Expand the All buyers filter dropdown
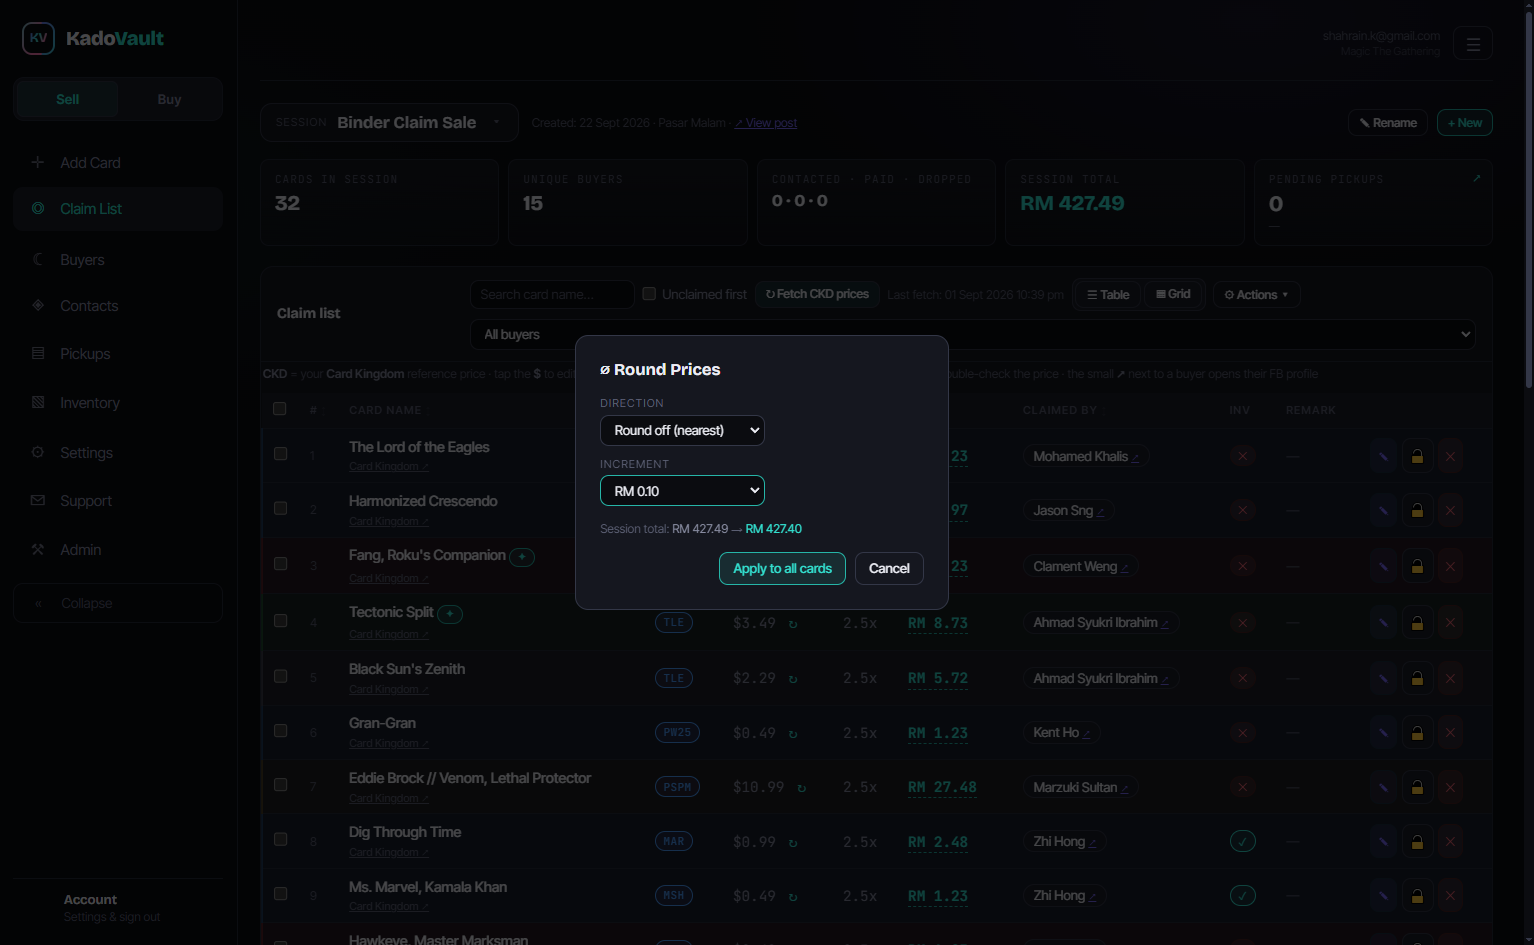1534x945 pixels. tap(972, 334)
